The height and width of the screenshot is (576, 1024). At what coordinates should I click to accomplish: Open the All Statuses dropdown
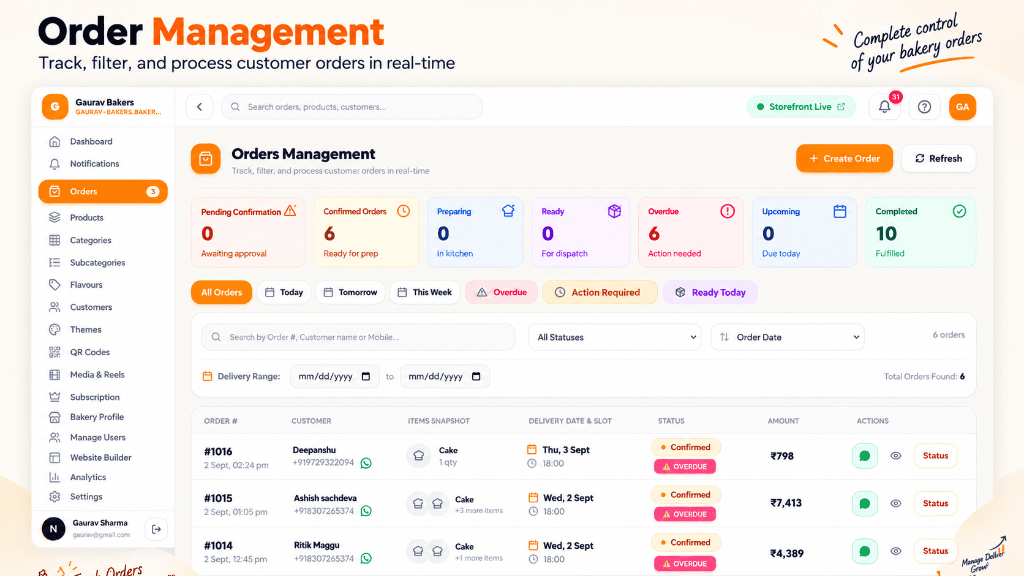click(x=615, y=337)
